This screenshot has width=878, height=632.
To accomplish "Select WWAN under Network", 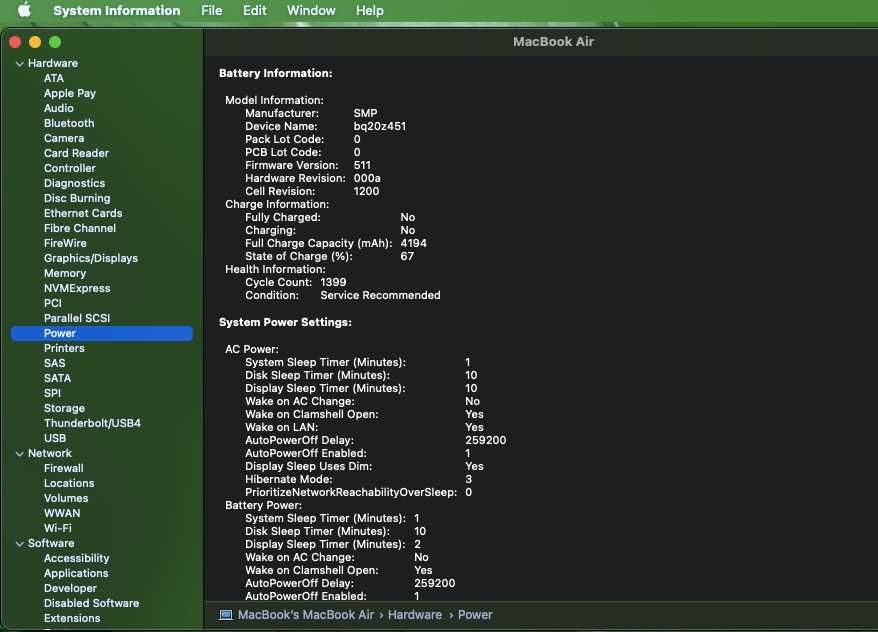I will coord(62,513).
